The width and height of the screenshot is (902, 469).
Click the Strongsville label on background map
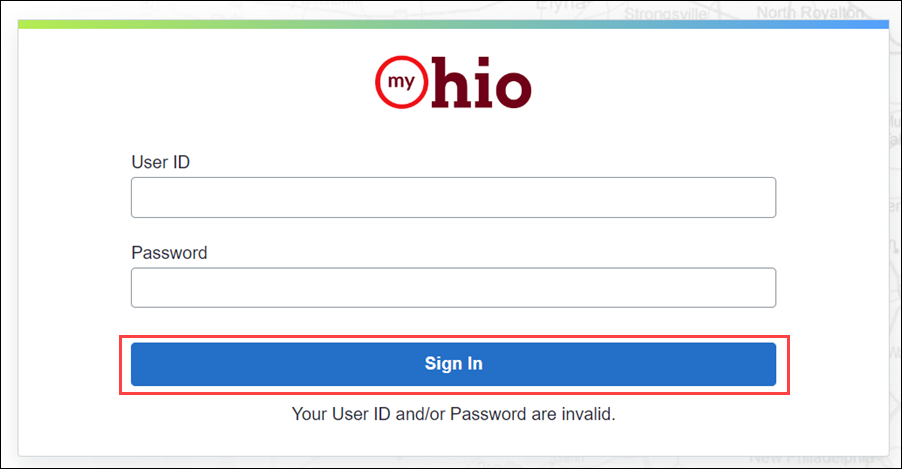tap(666, 13)
